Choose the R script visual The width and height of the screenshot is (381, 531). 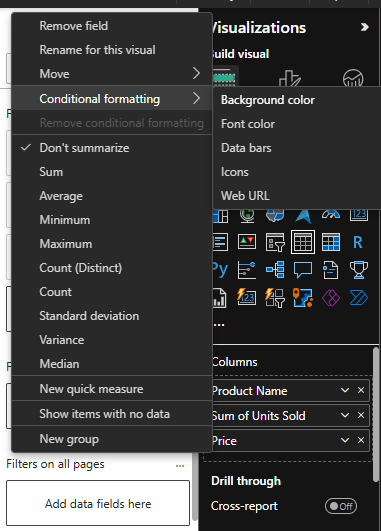click(358, 242)
